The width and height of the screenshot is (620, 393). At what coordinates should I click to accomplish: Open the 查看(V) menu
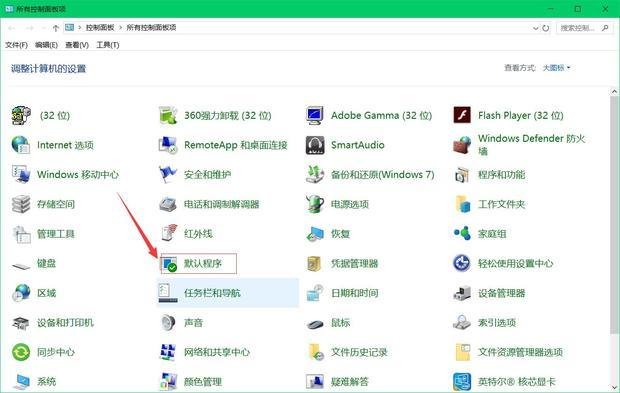pos(77,45)
